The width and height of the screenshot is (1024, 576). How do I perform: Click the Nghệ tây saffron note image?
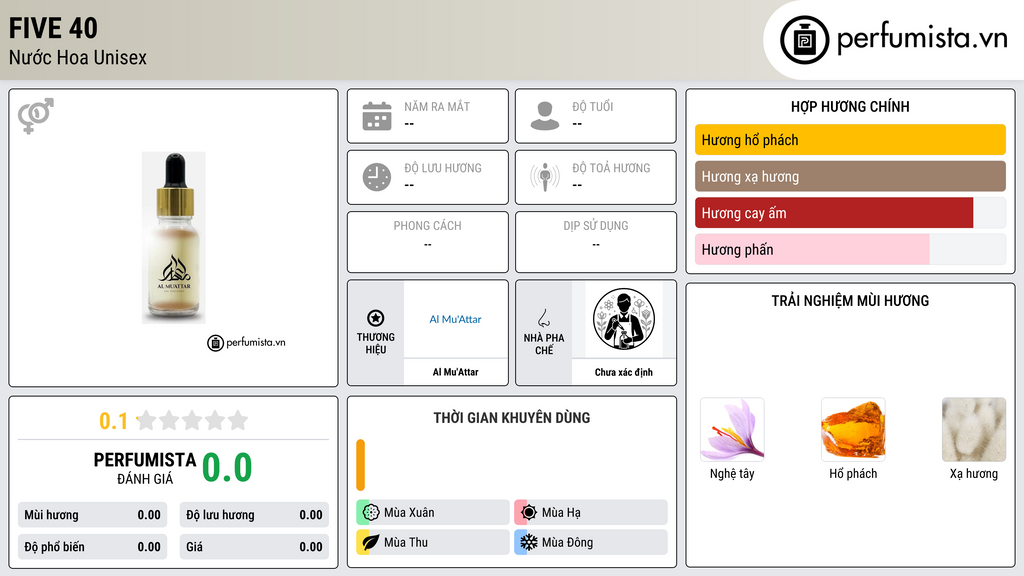(732, 429)
